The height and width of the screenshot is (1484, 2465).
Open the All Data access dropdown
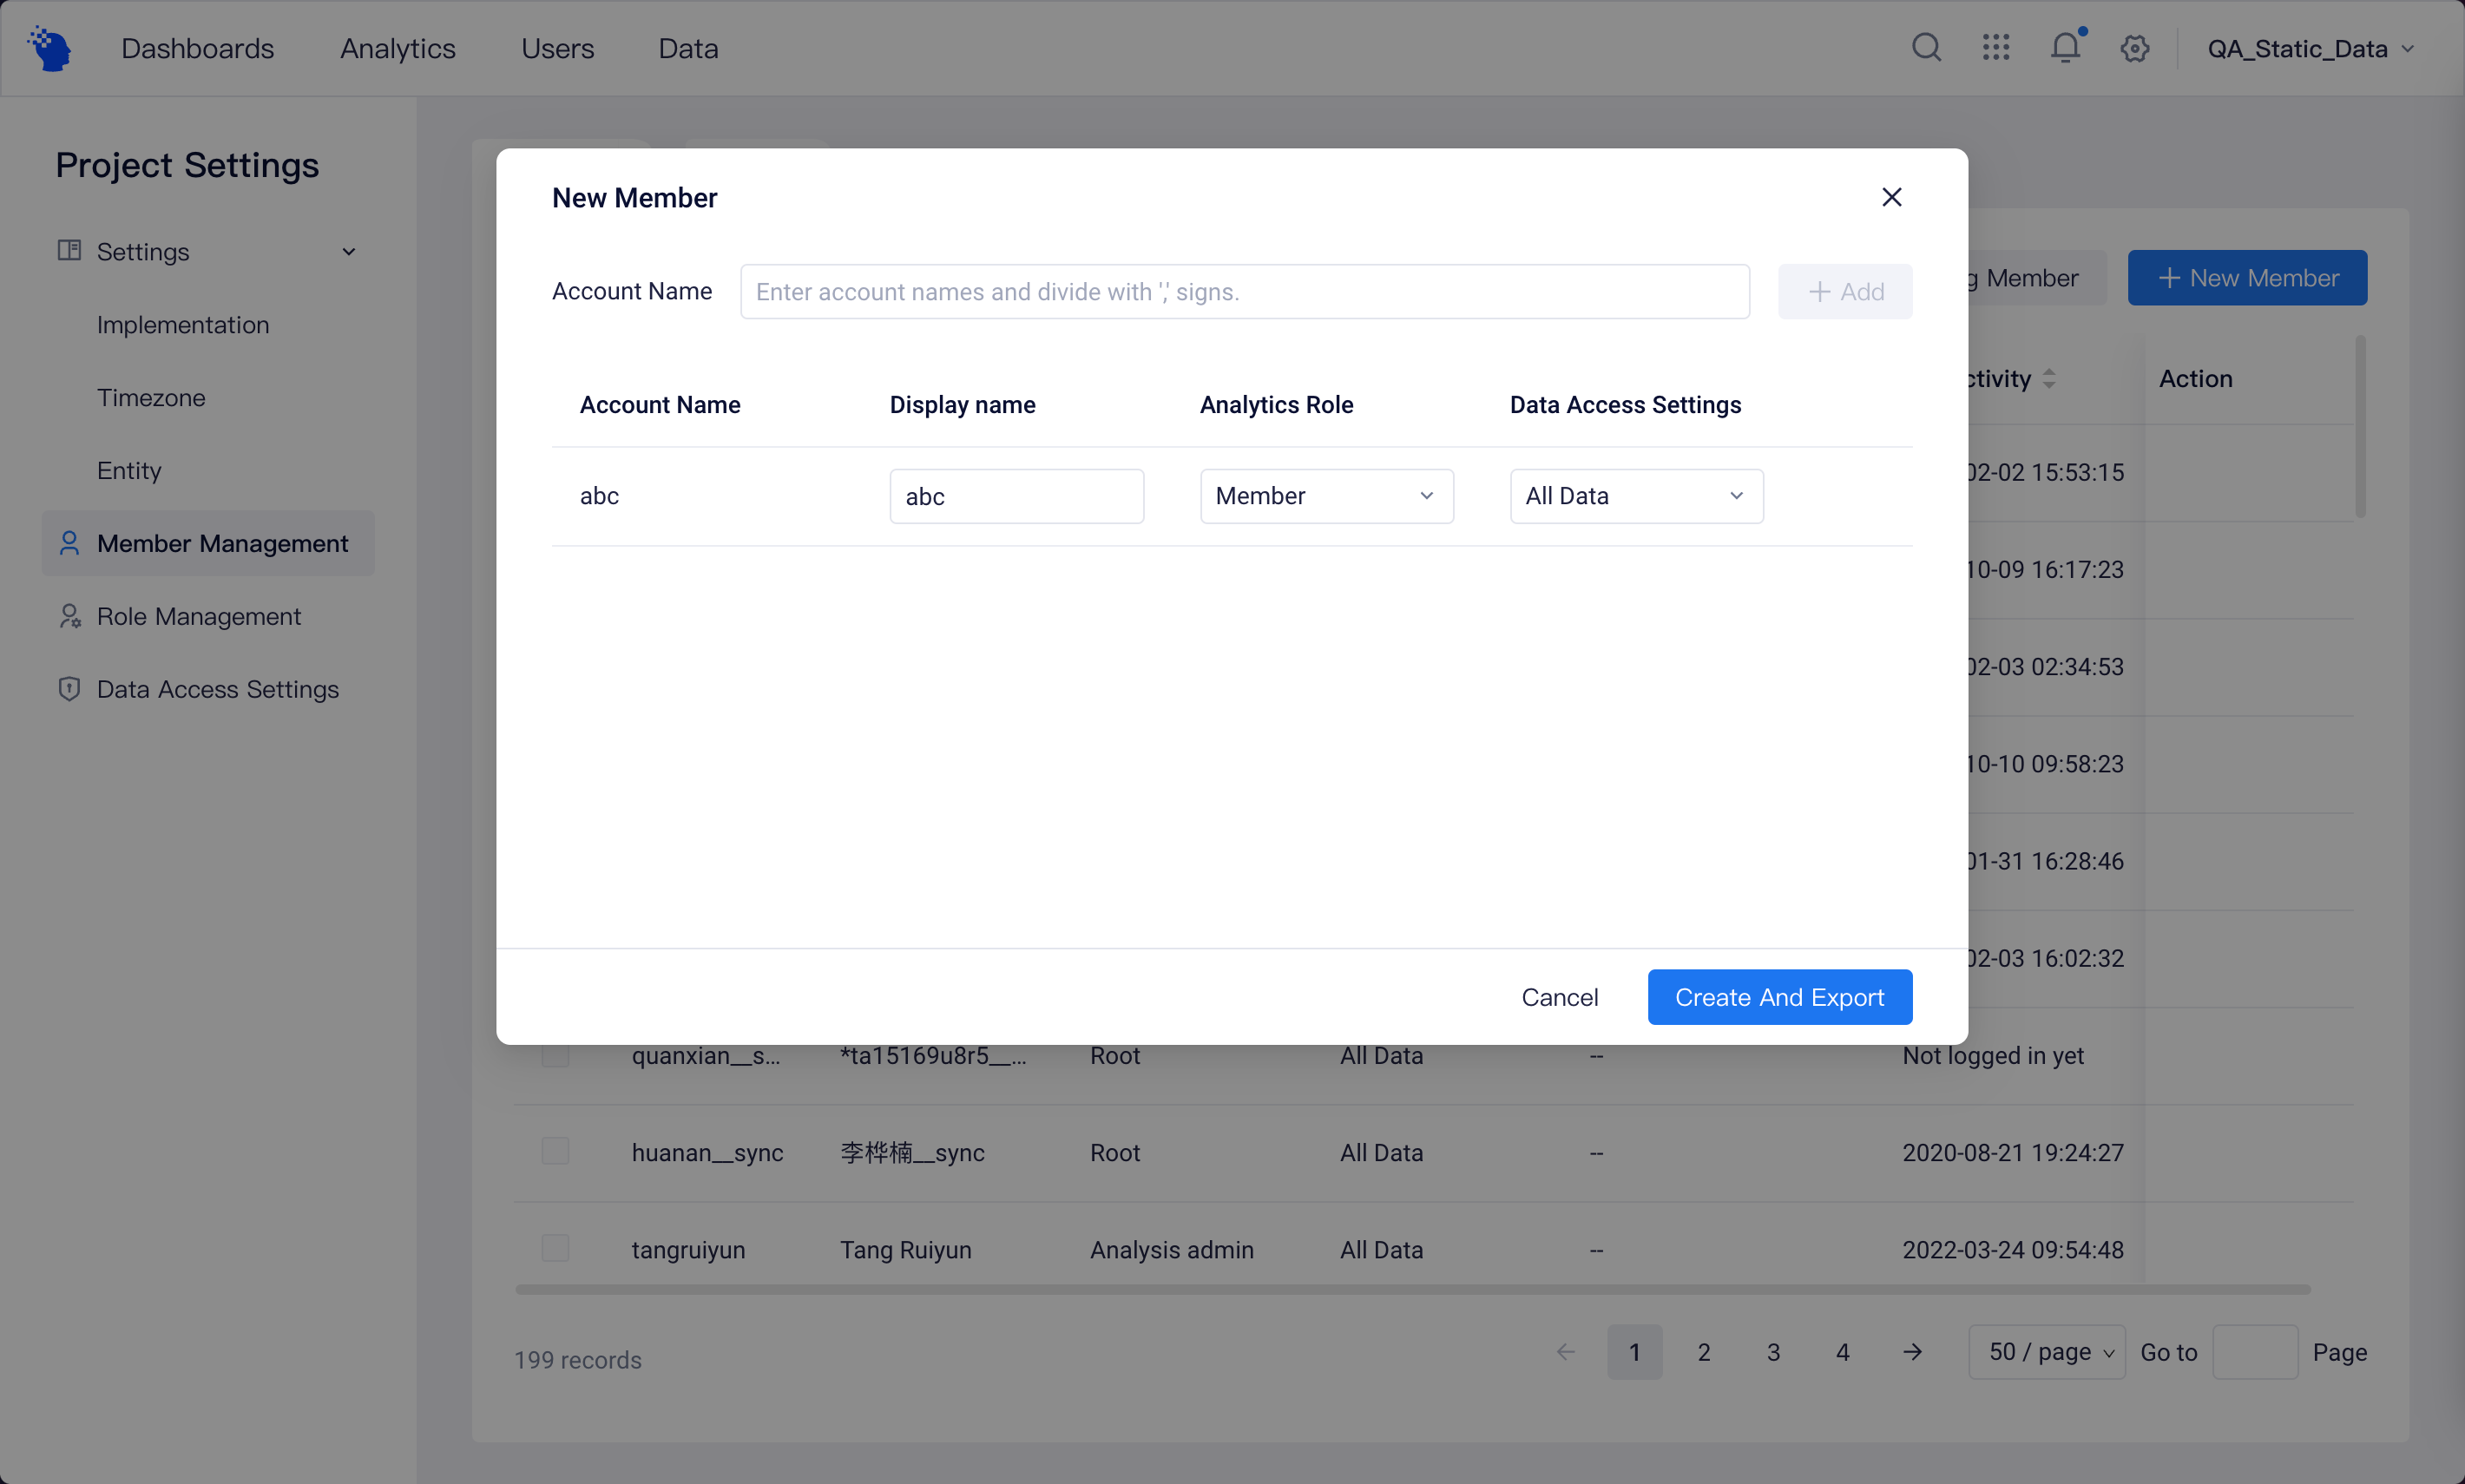[x=1635, y=495]
